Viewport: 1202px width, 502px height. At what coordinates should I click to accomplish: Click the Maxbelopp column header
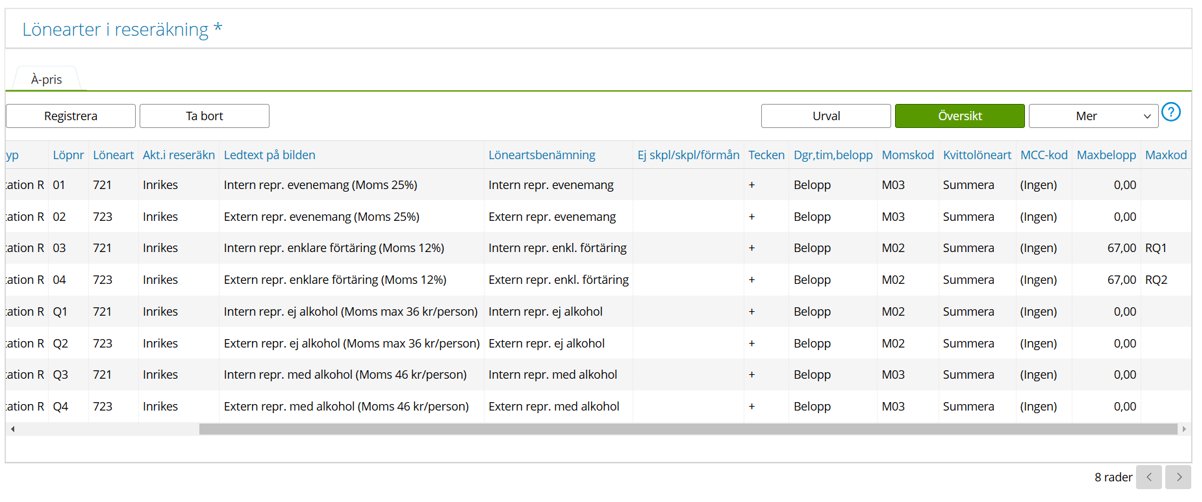1106,155
